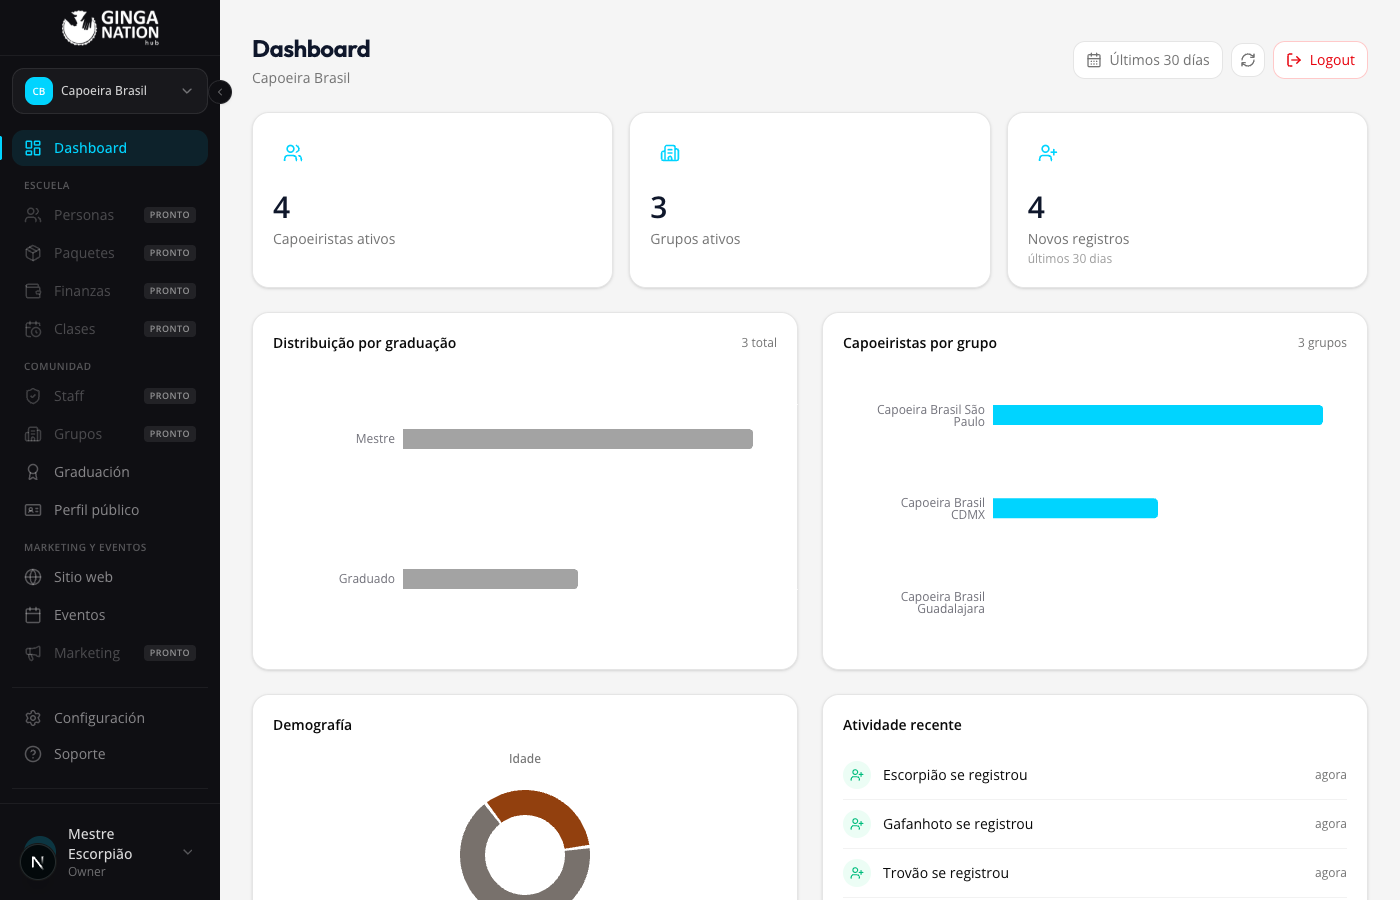The height and width of the screenshot is (900, 1400).
Task: Expand the Mestre Escorpião user menu chevron
Action: coord(188,852)
